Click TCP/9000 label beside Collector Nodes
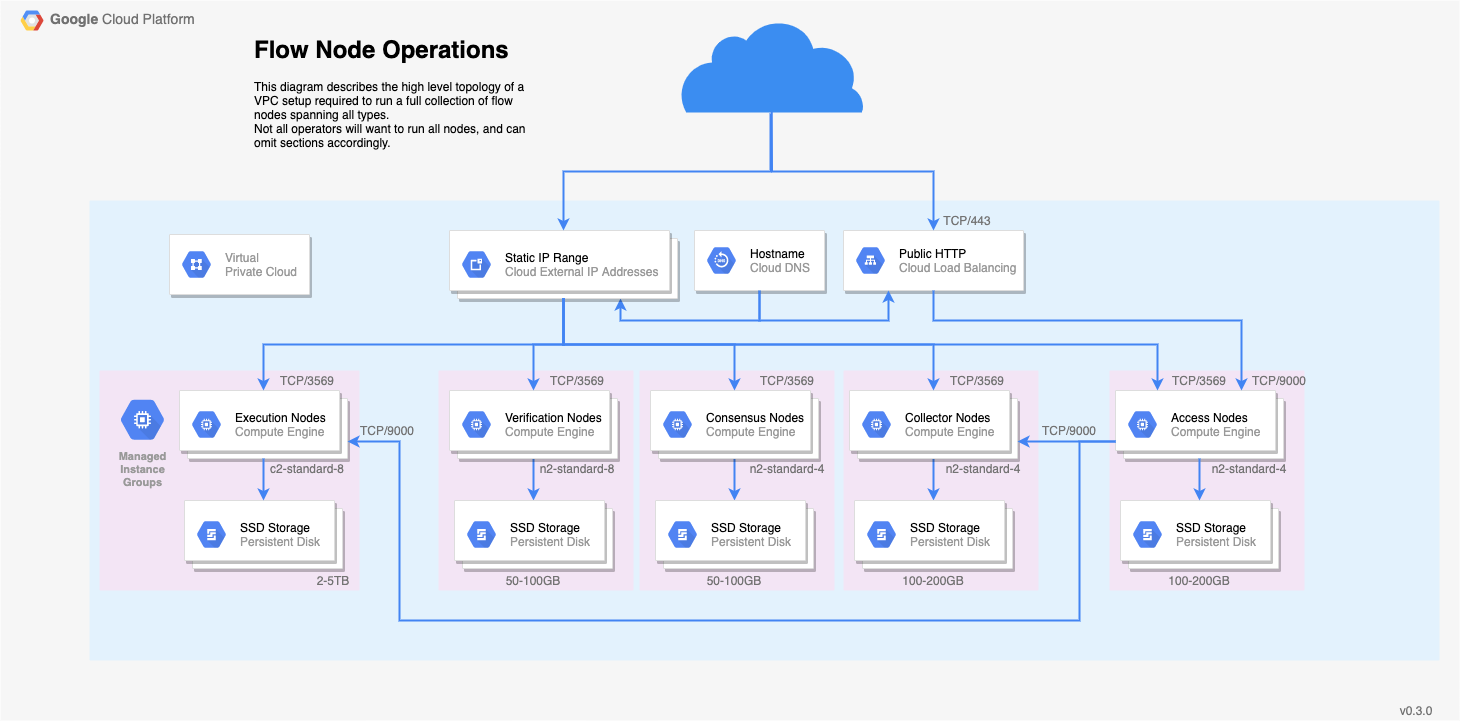The image size is (1460, 721). coord(1069,431)
